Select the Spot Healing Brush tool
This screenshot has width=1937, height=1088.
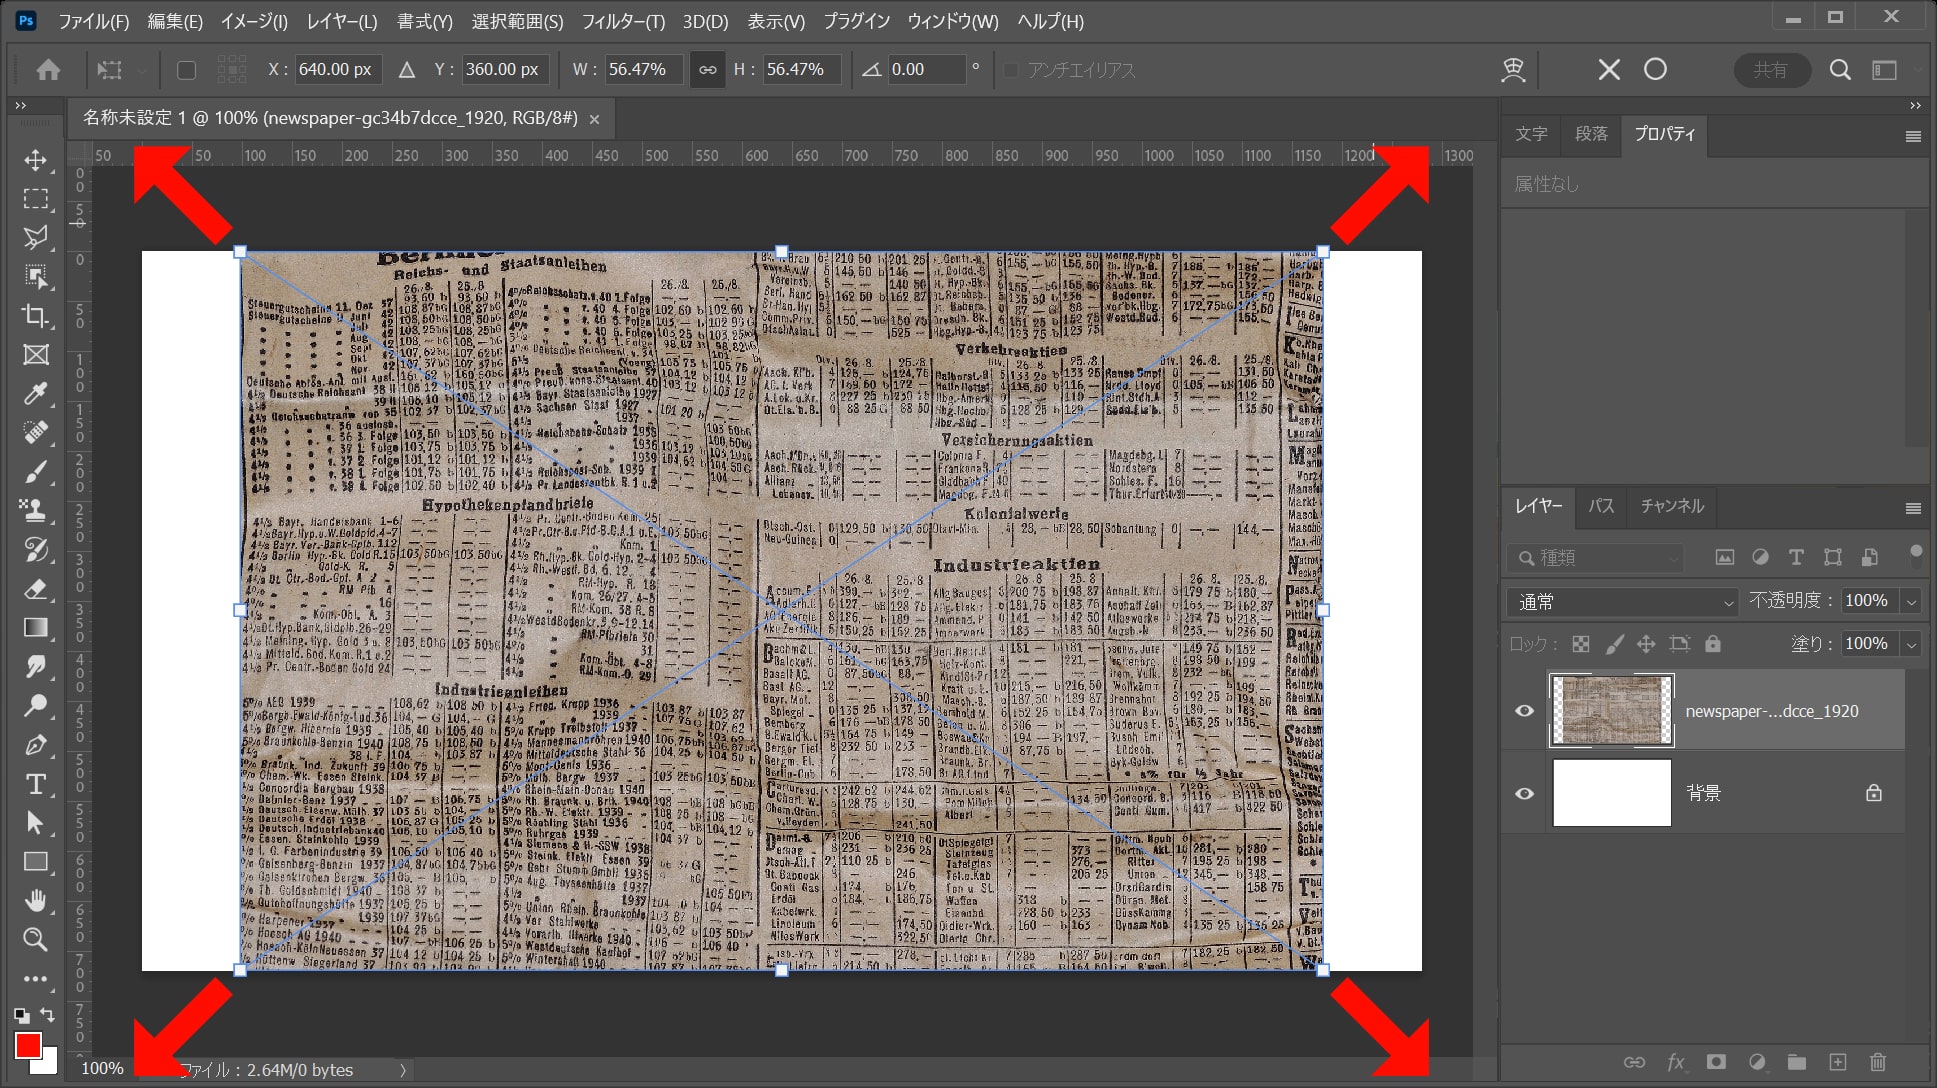coord(36,433)
